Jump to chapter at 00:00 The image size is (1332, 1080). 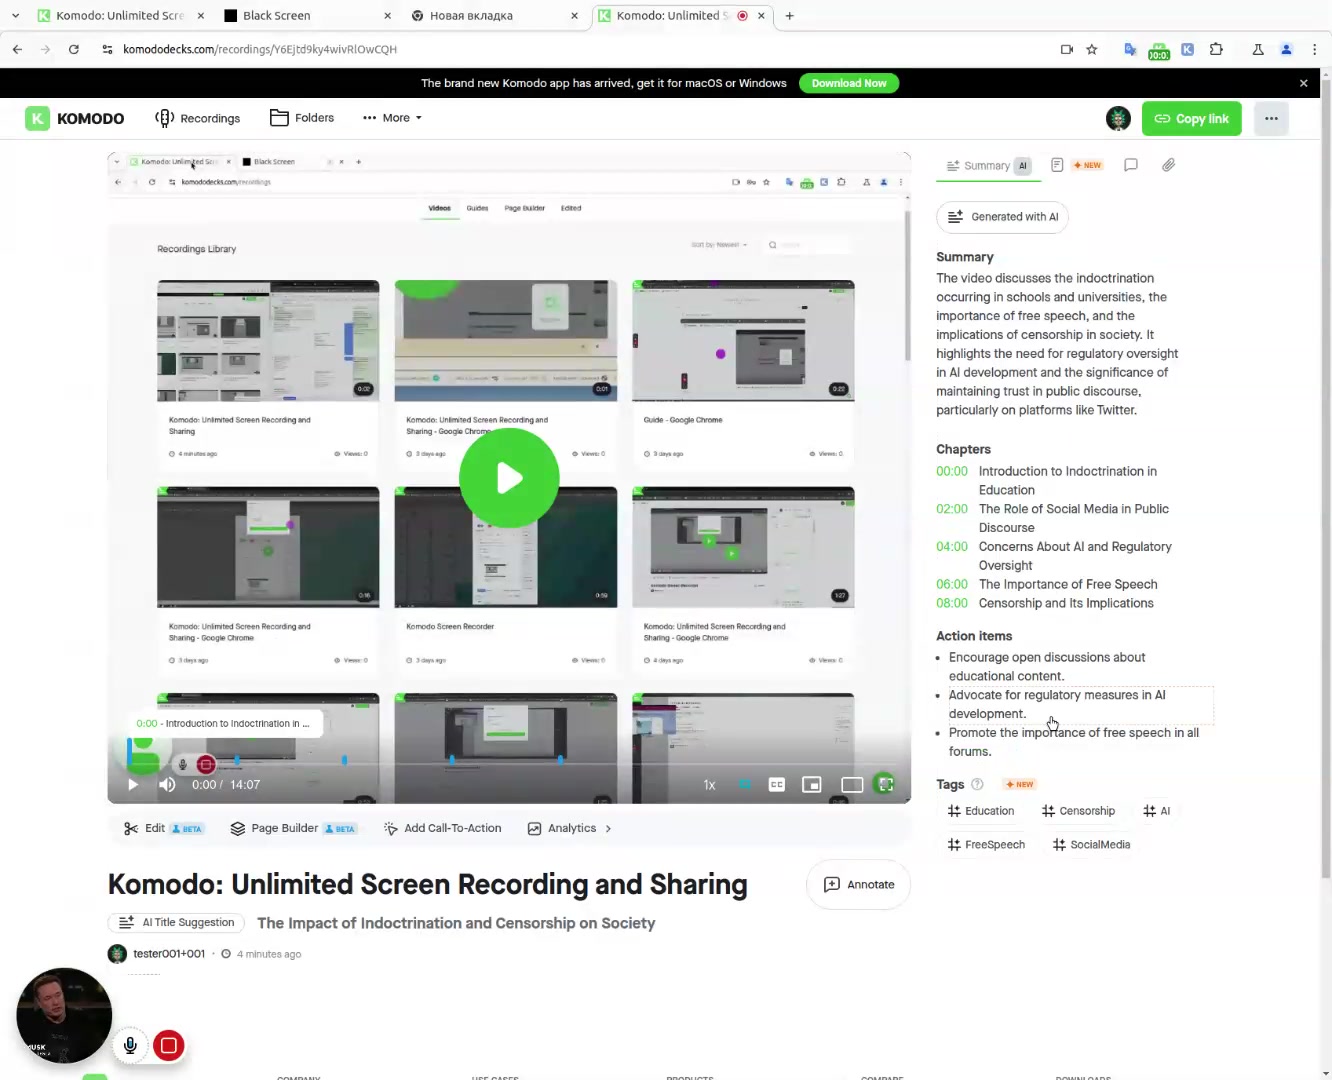pos(952,472)
